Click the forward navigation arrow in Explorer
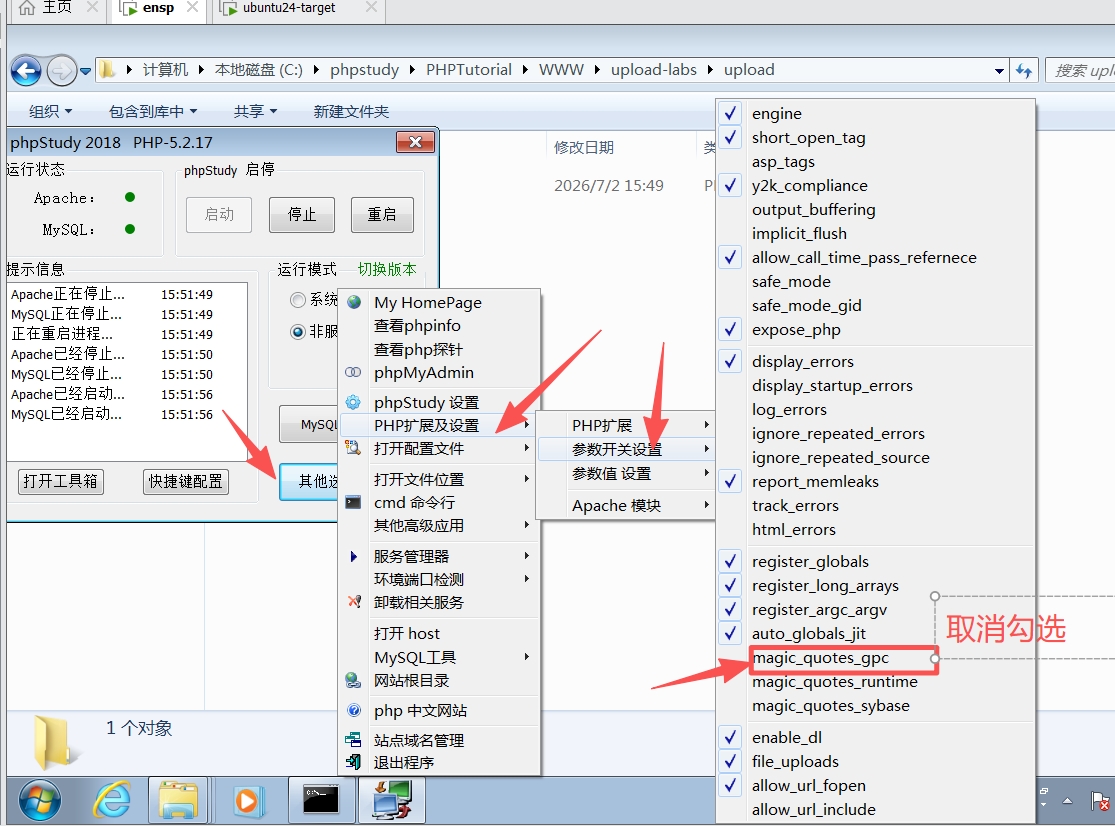 point(61,70)
